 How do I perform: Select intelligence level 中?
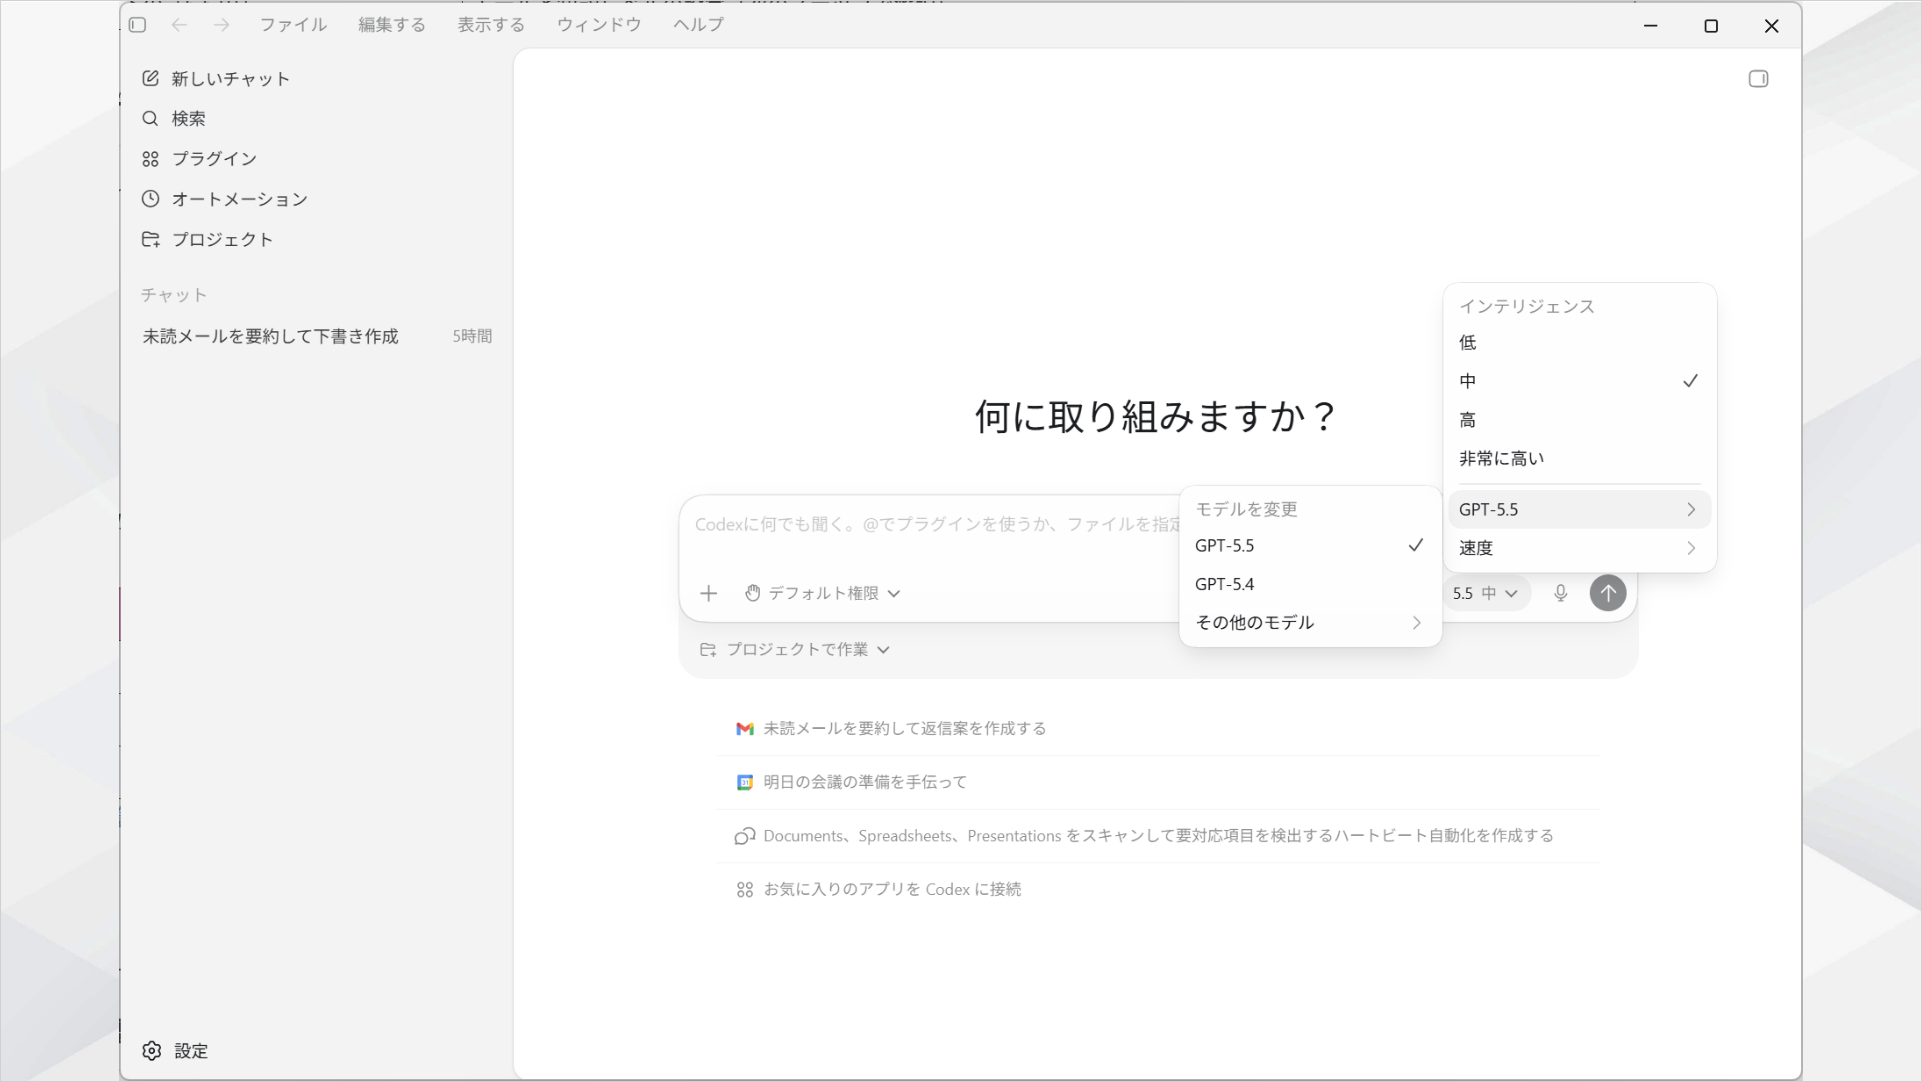(x=1579, y=381)
